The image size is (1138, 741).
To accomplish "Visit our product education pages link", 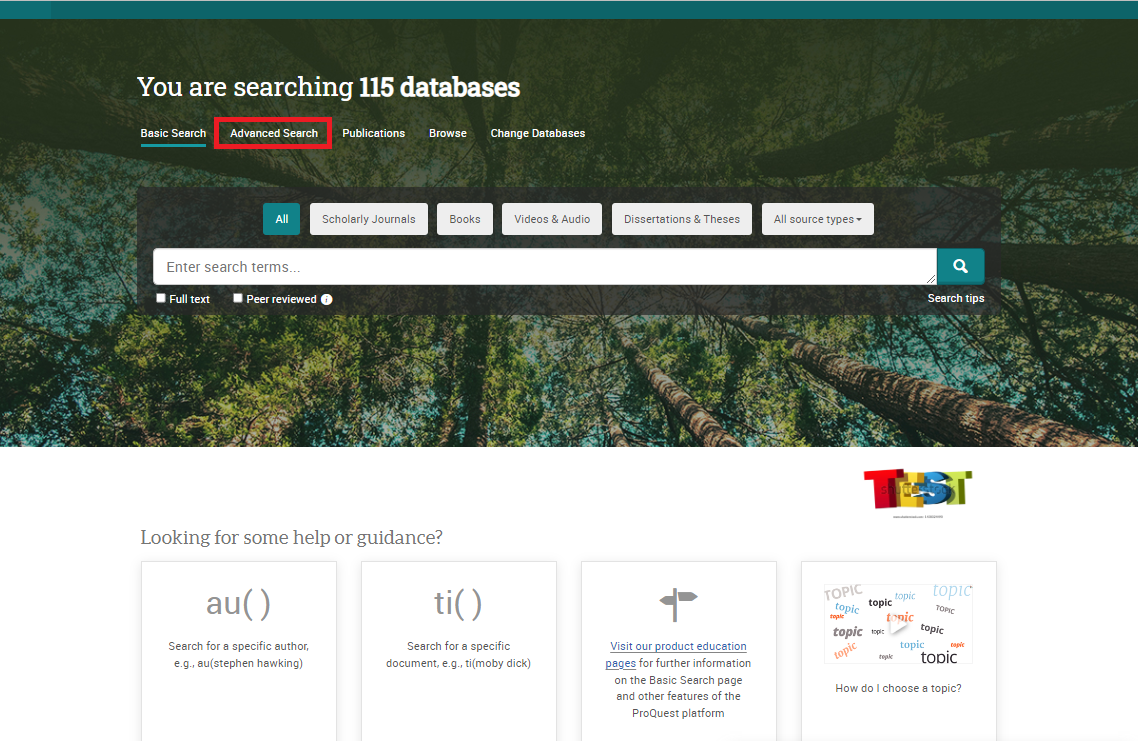I will (x=678, y=654).
